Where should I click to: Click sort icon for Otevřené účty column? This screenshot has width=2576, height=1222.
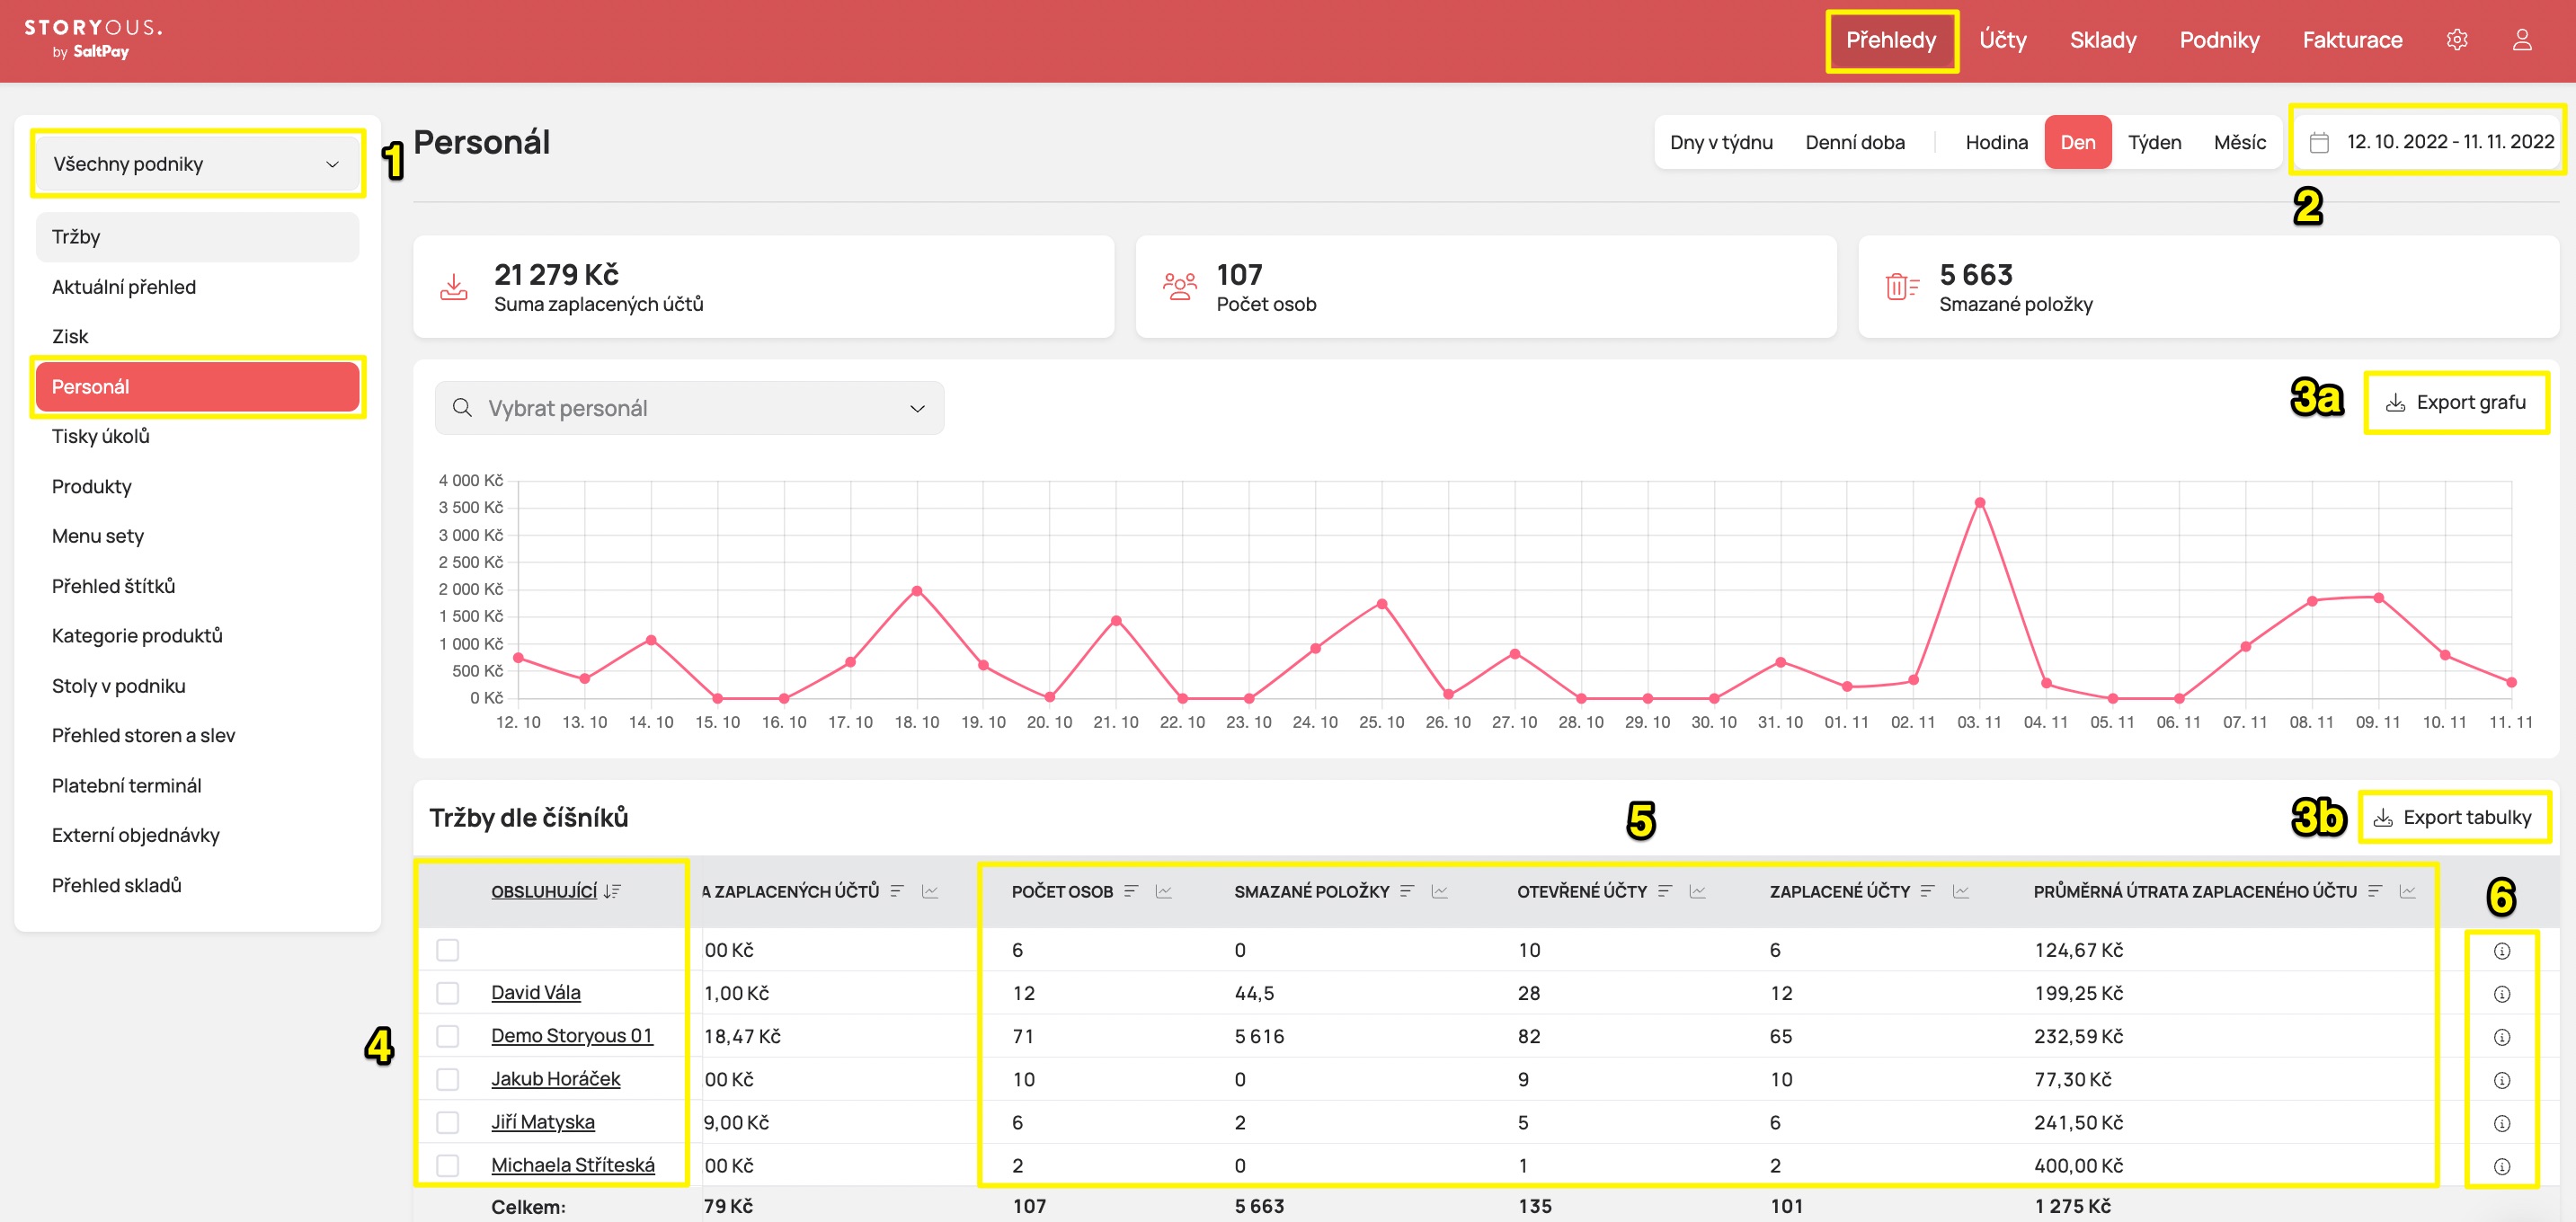click(x=1665, y=891)
